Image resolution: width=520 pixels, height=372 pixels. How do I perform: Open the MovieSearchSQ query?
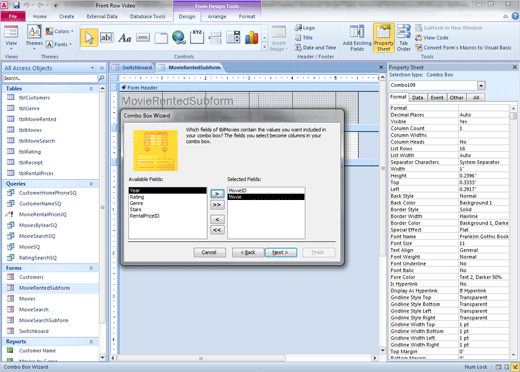pyautogui.click(x=37, y=236)
